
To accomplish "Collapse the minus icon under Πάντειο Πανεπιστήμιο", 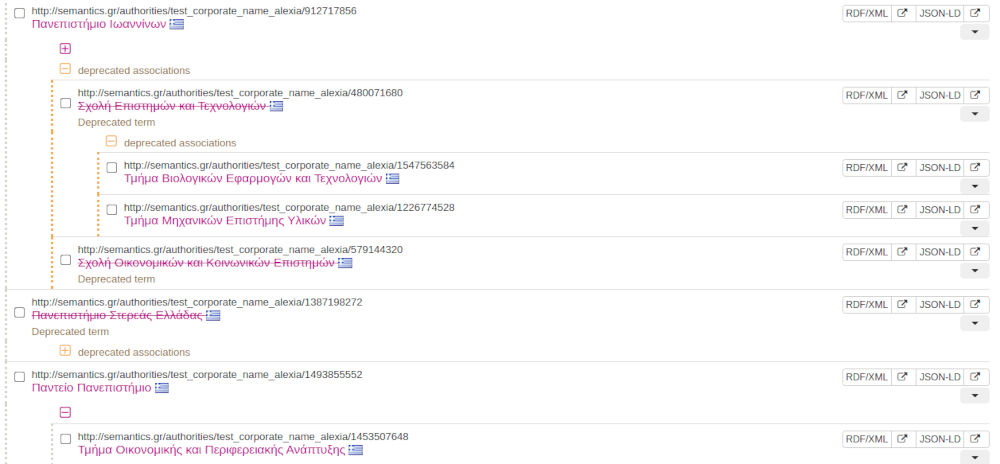I will point(65,412).
